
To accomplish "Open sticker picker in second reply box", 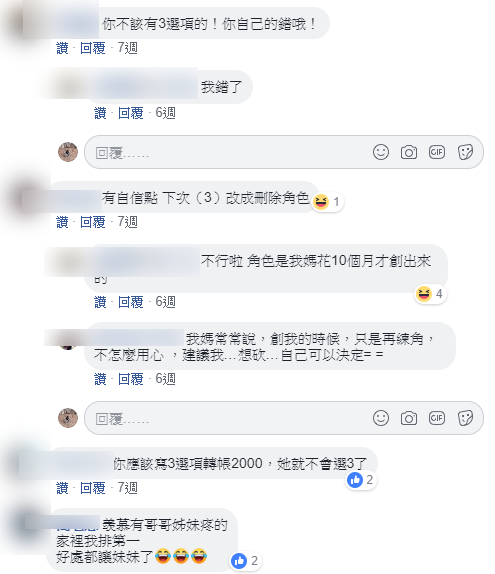I will coord(465,418).
